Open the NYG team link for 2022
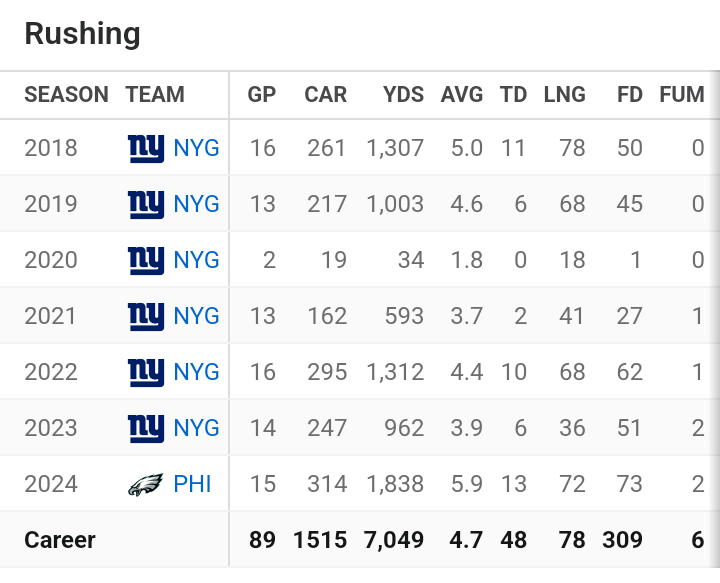 [x=196, y=372]
